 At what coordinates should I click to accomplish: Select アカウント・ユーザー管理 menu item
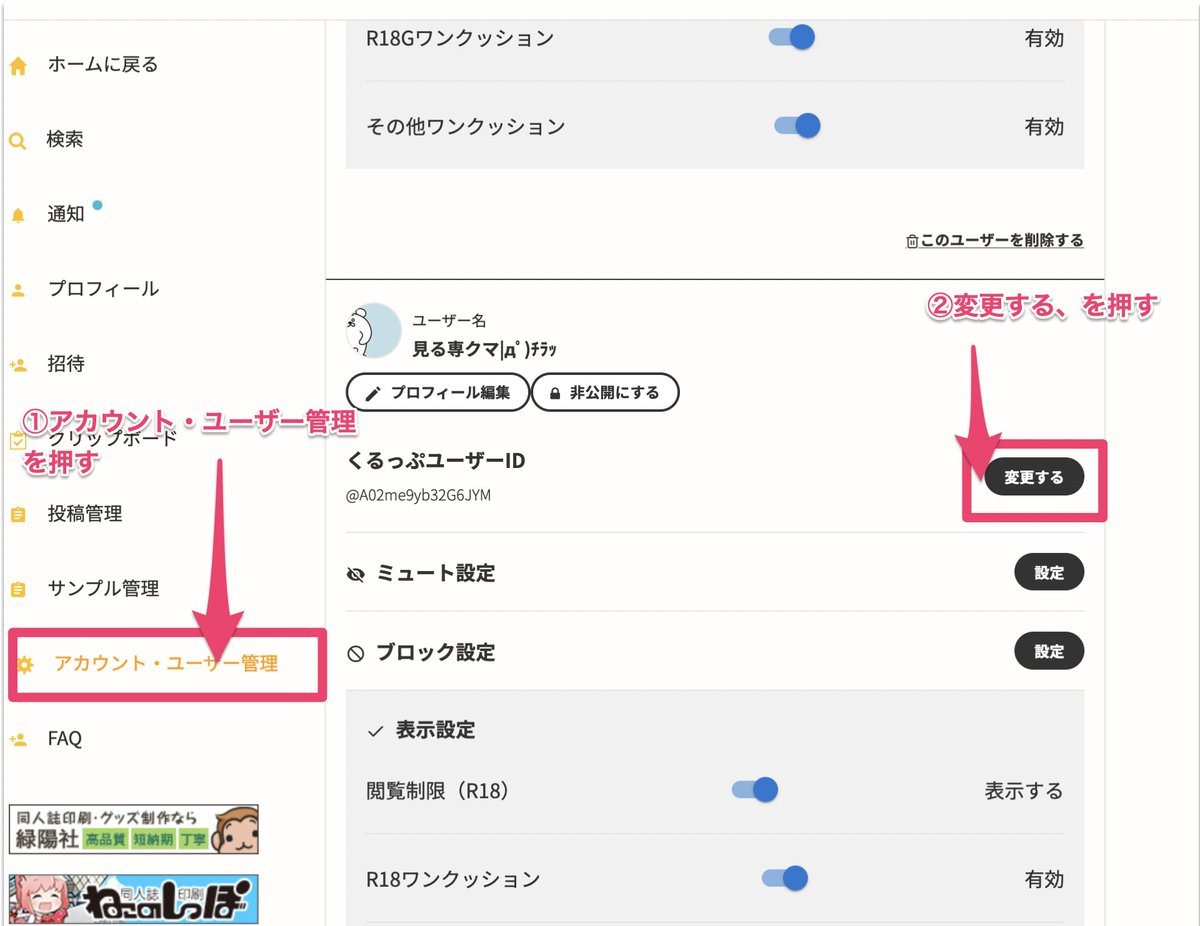pyautogui.click(x=166, y=663)
